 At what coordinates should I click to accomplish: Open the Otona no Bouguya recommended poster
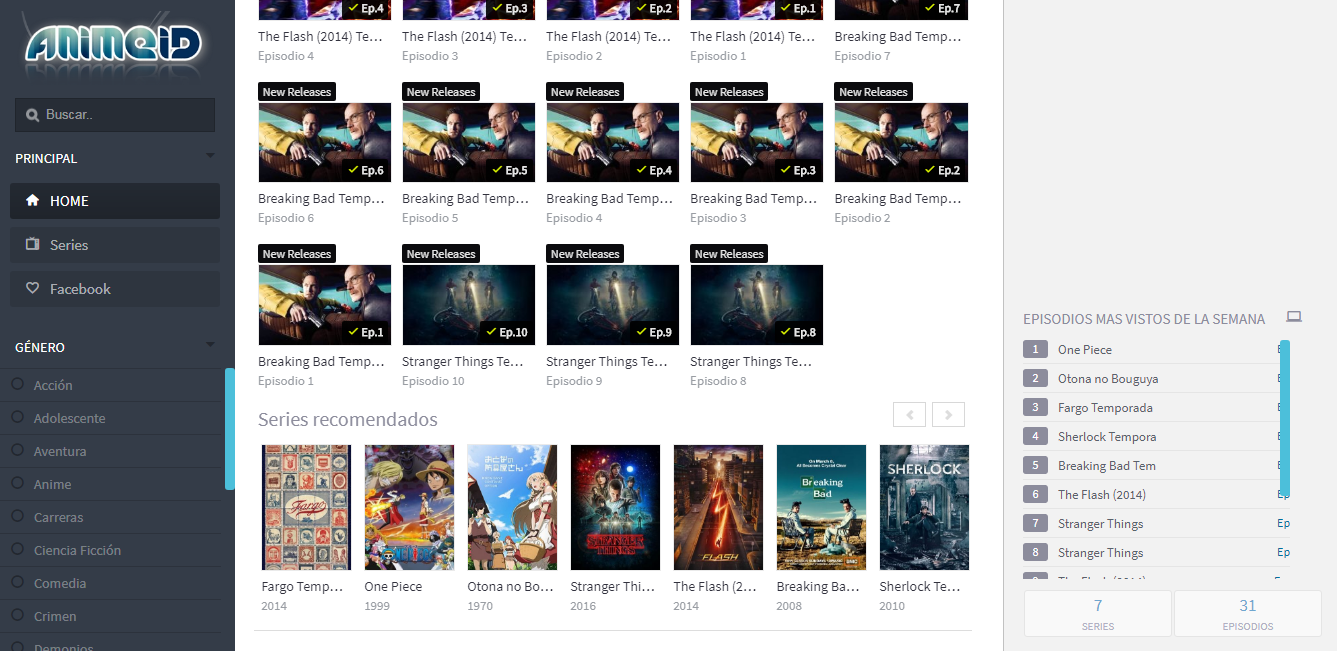coord(512,507)
